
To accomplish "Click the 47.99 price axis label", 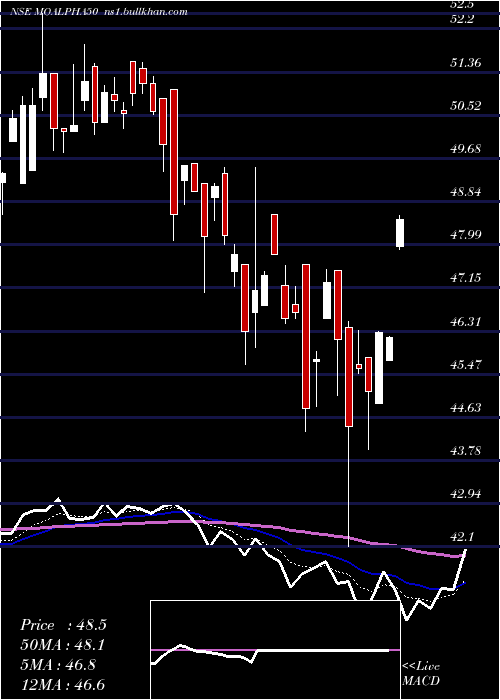I will 466,235.
